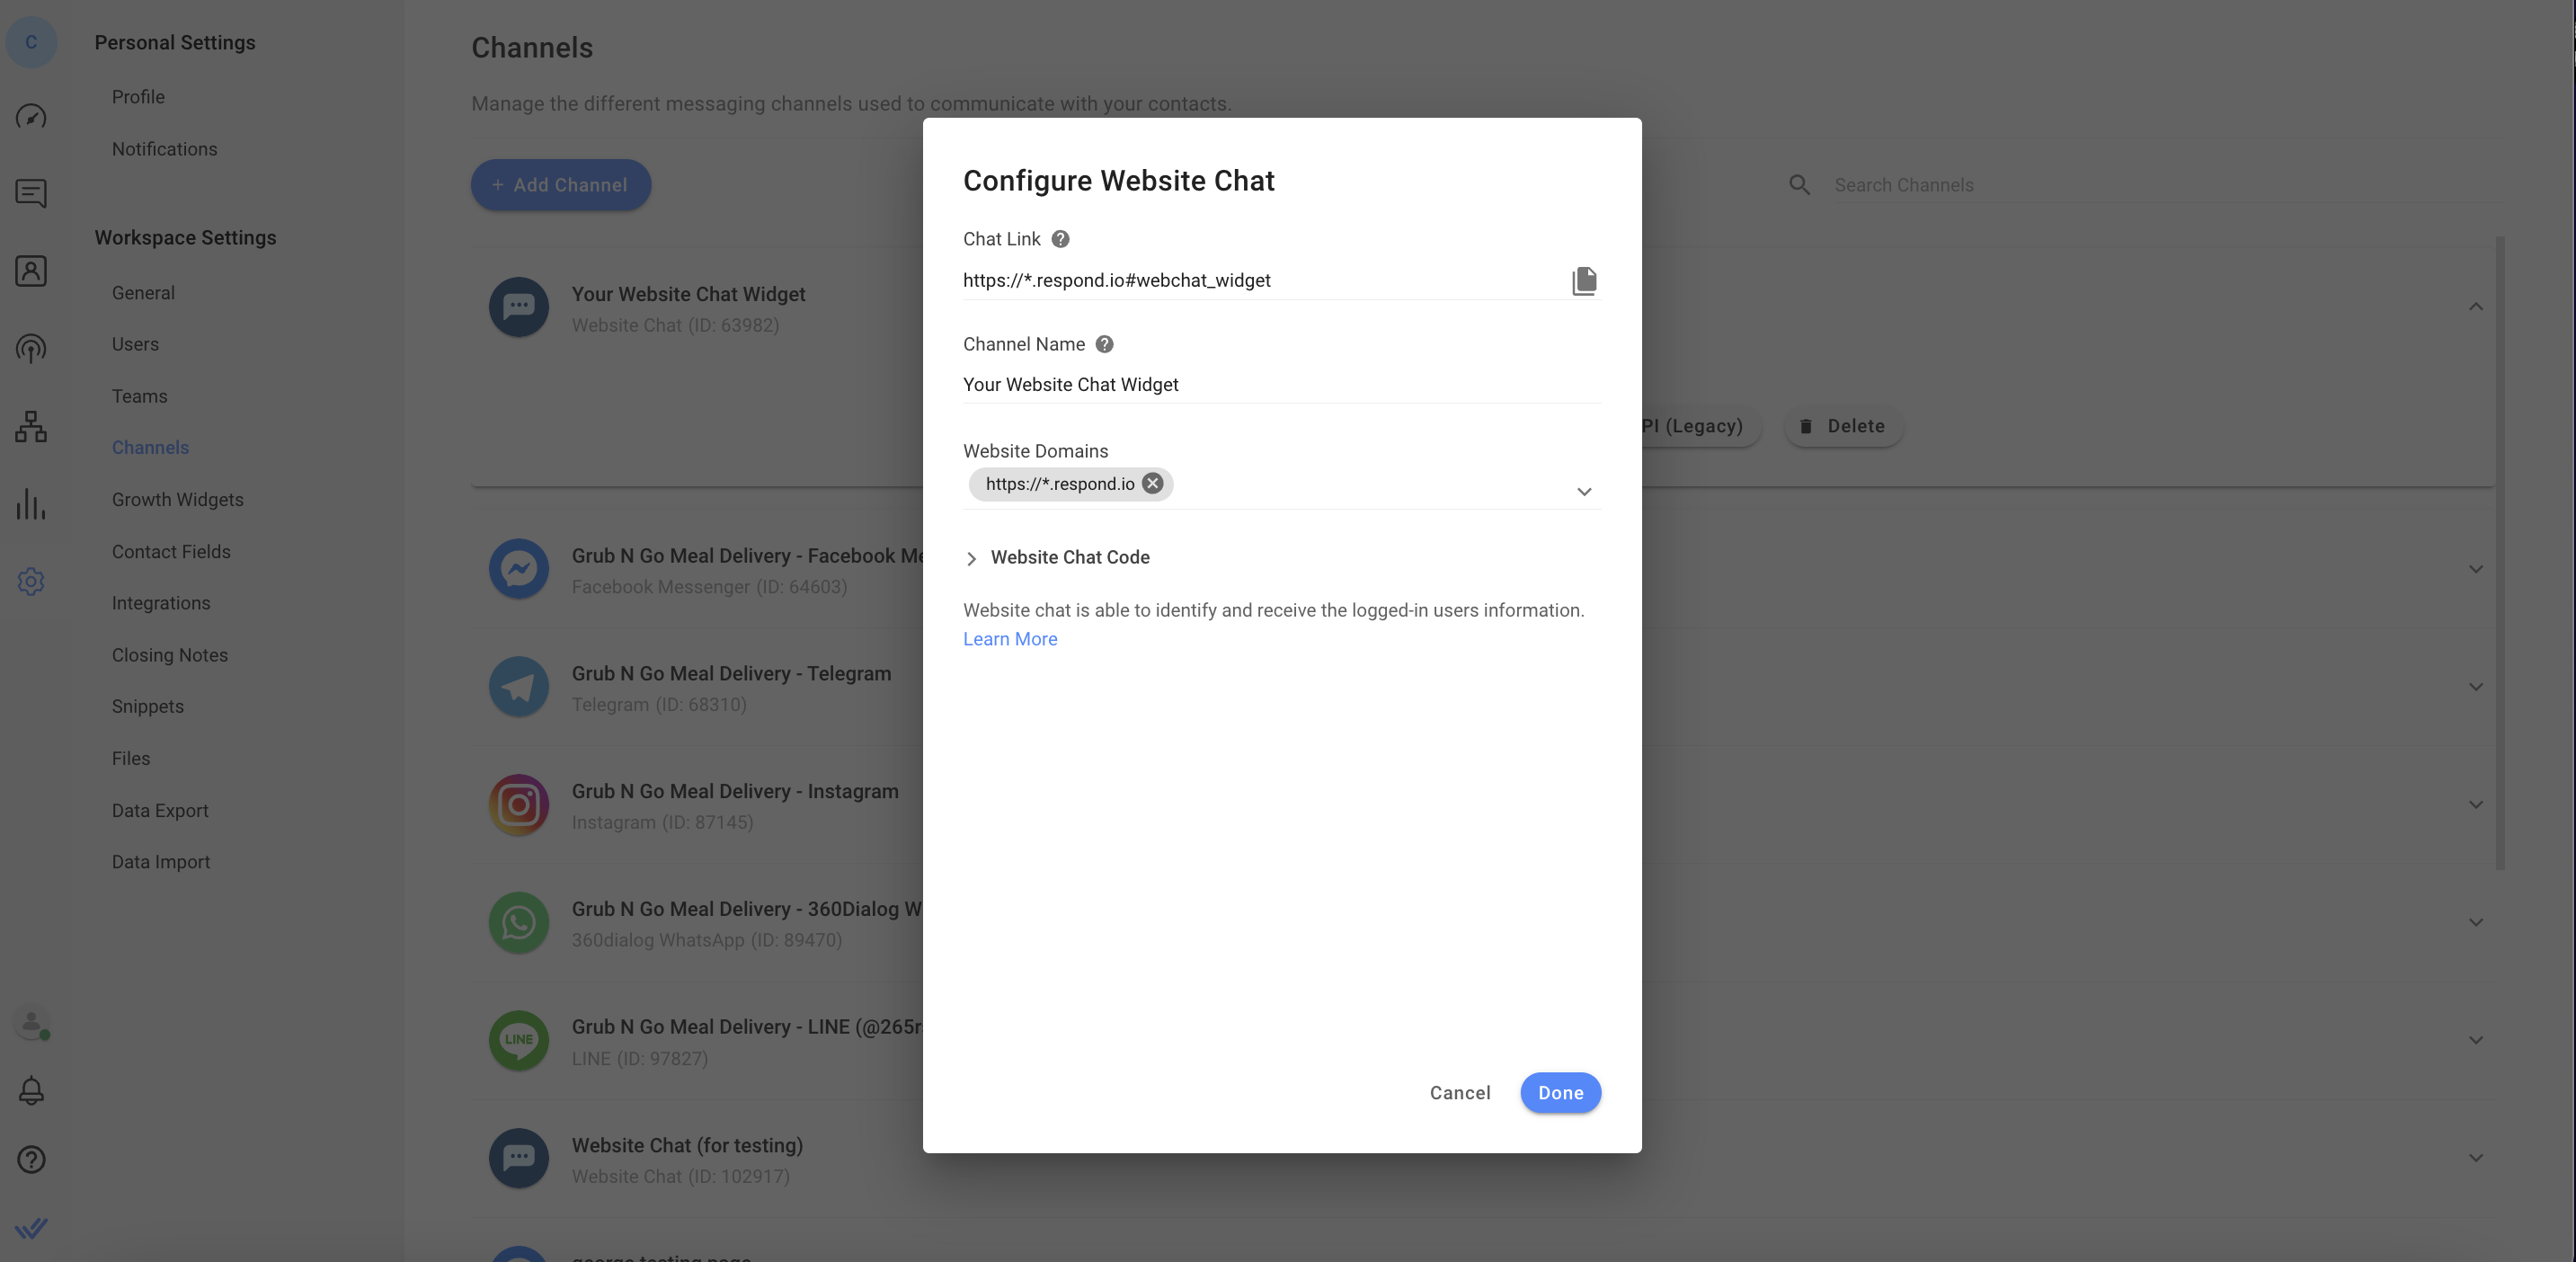Click the Website Domains dropdown chevron
Screen dimensions: 2576x1262
click(1582, 492)
